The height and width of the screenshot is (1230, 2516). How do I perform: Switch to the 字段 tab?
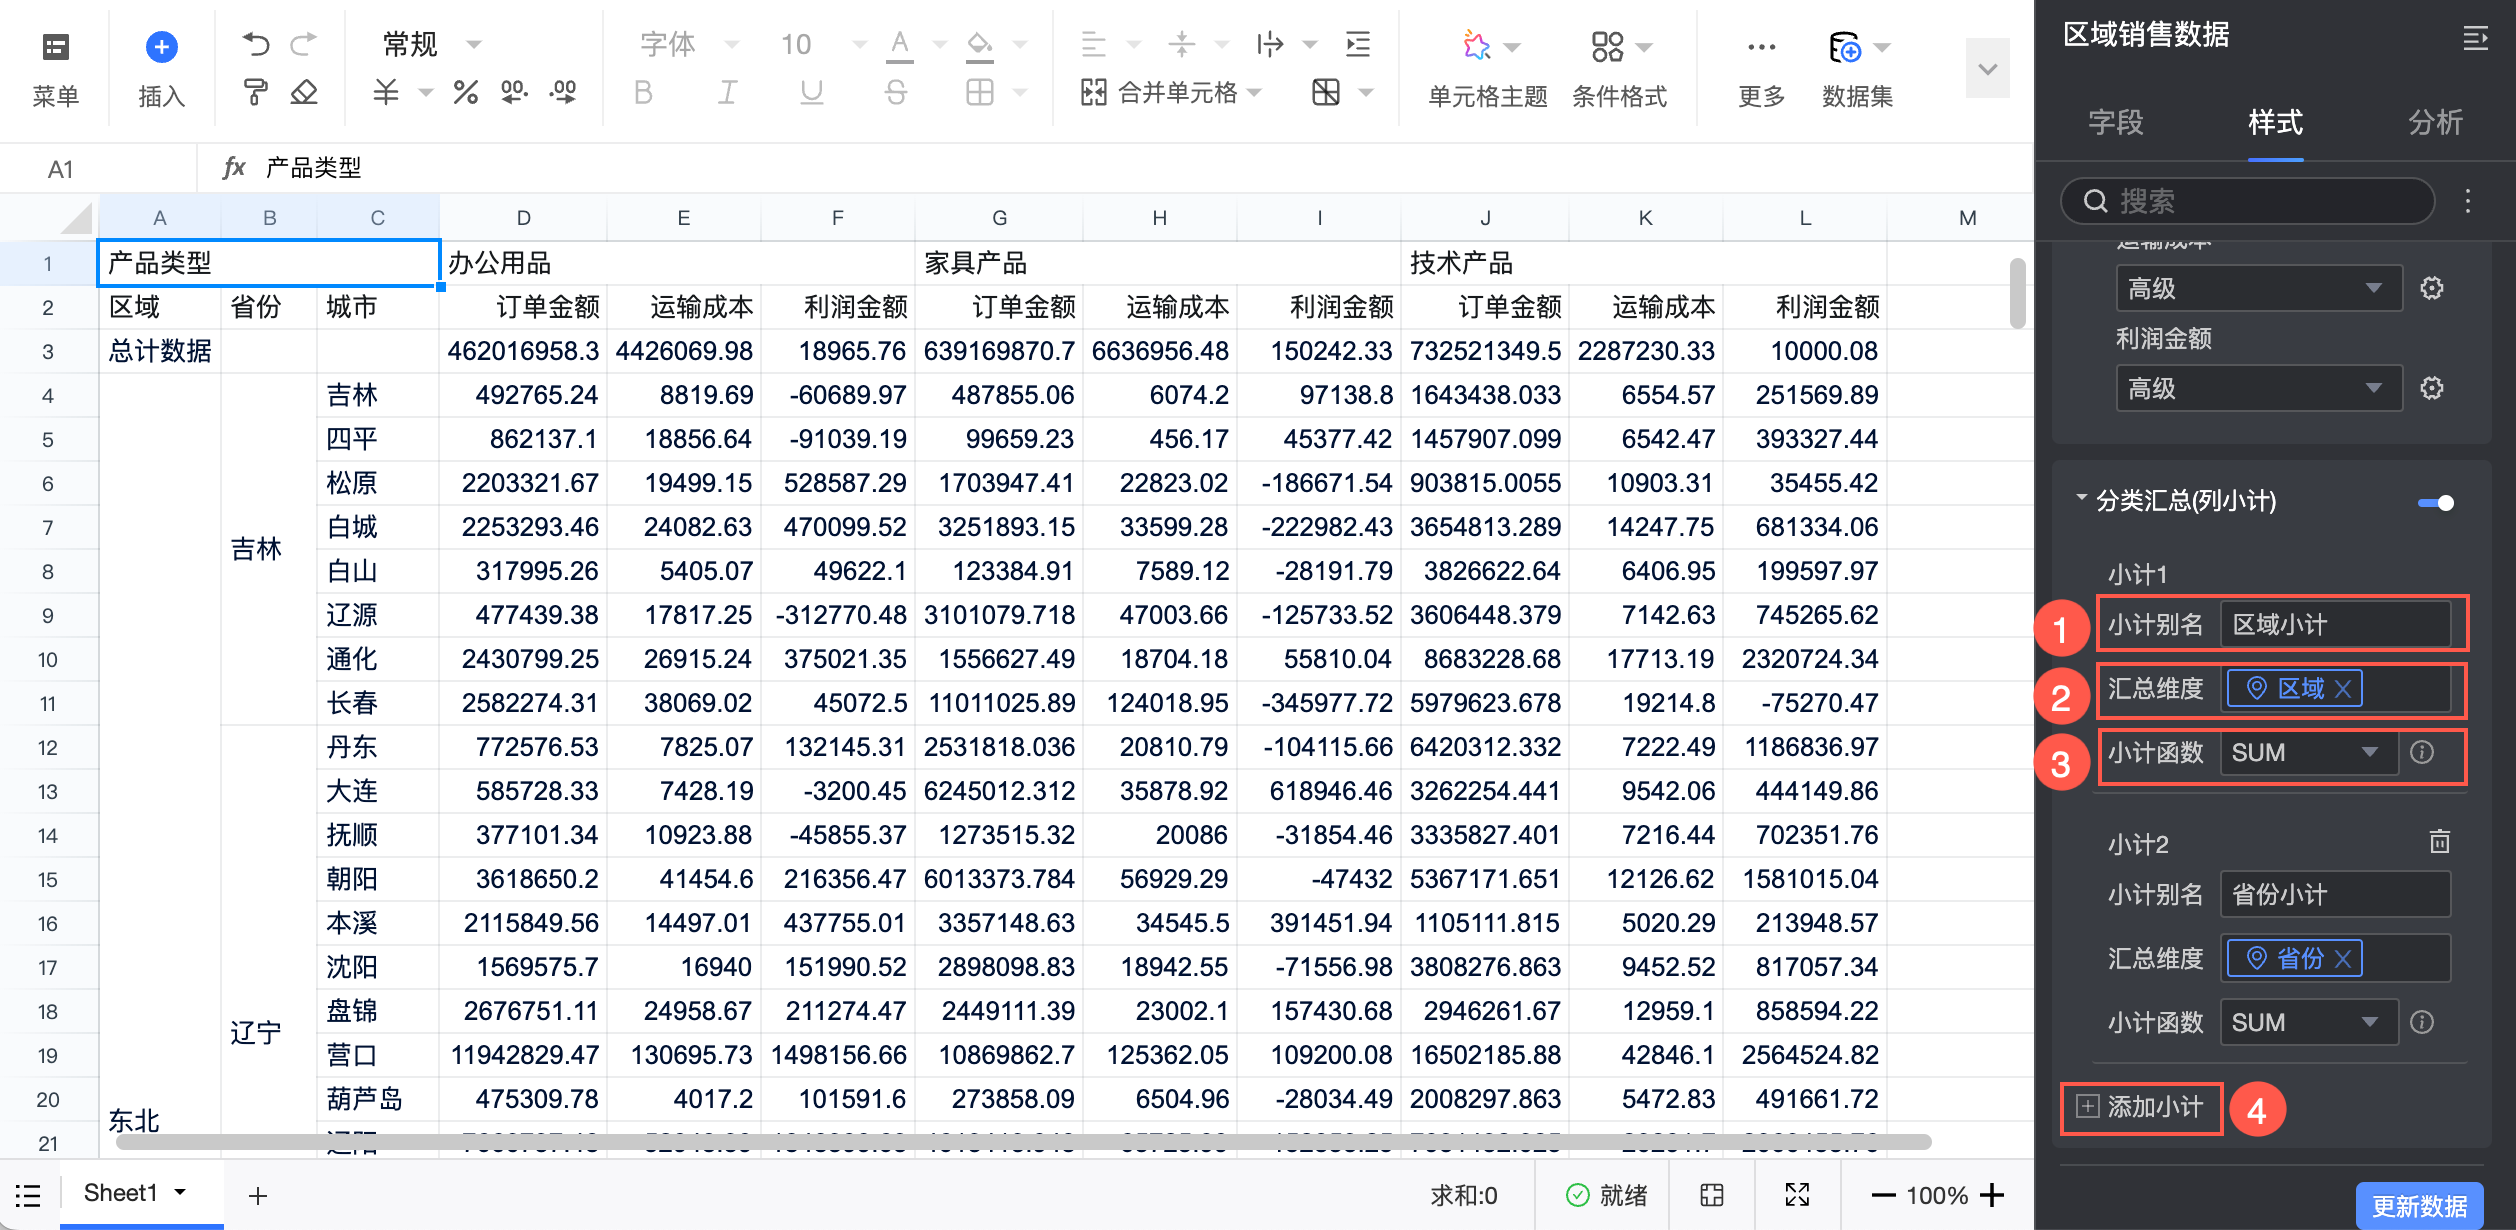[x=2115, y=122]
